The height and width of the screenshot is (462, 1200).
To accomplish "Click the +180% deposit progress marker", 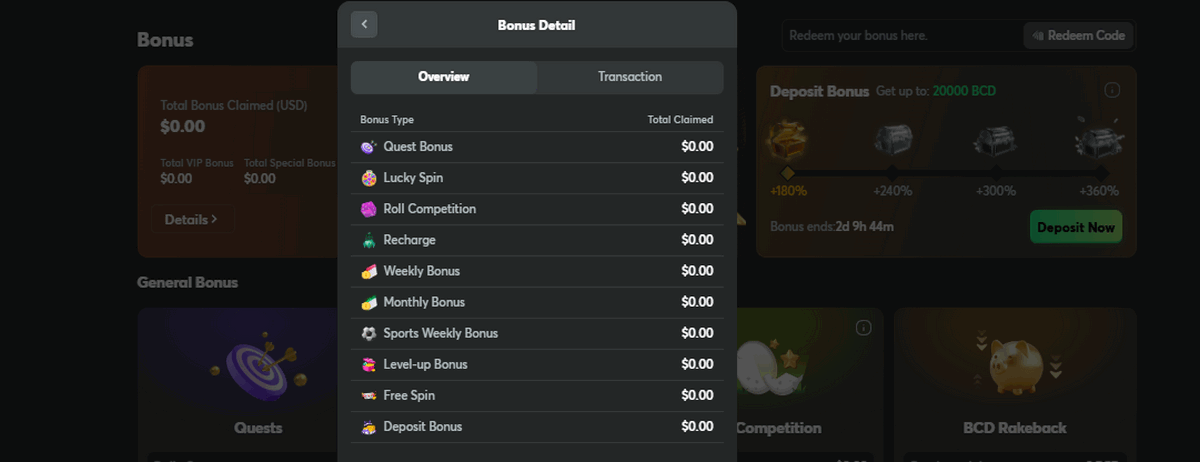I will coord(788,172).
